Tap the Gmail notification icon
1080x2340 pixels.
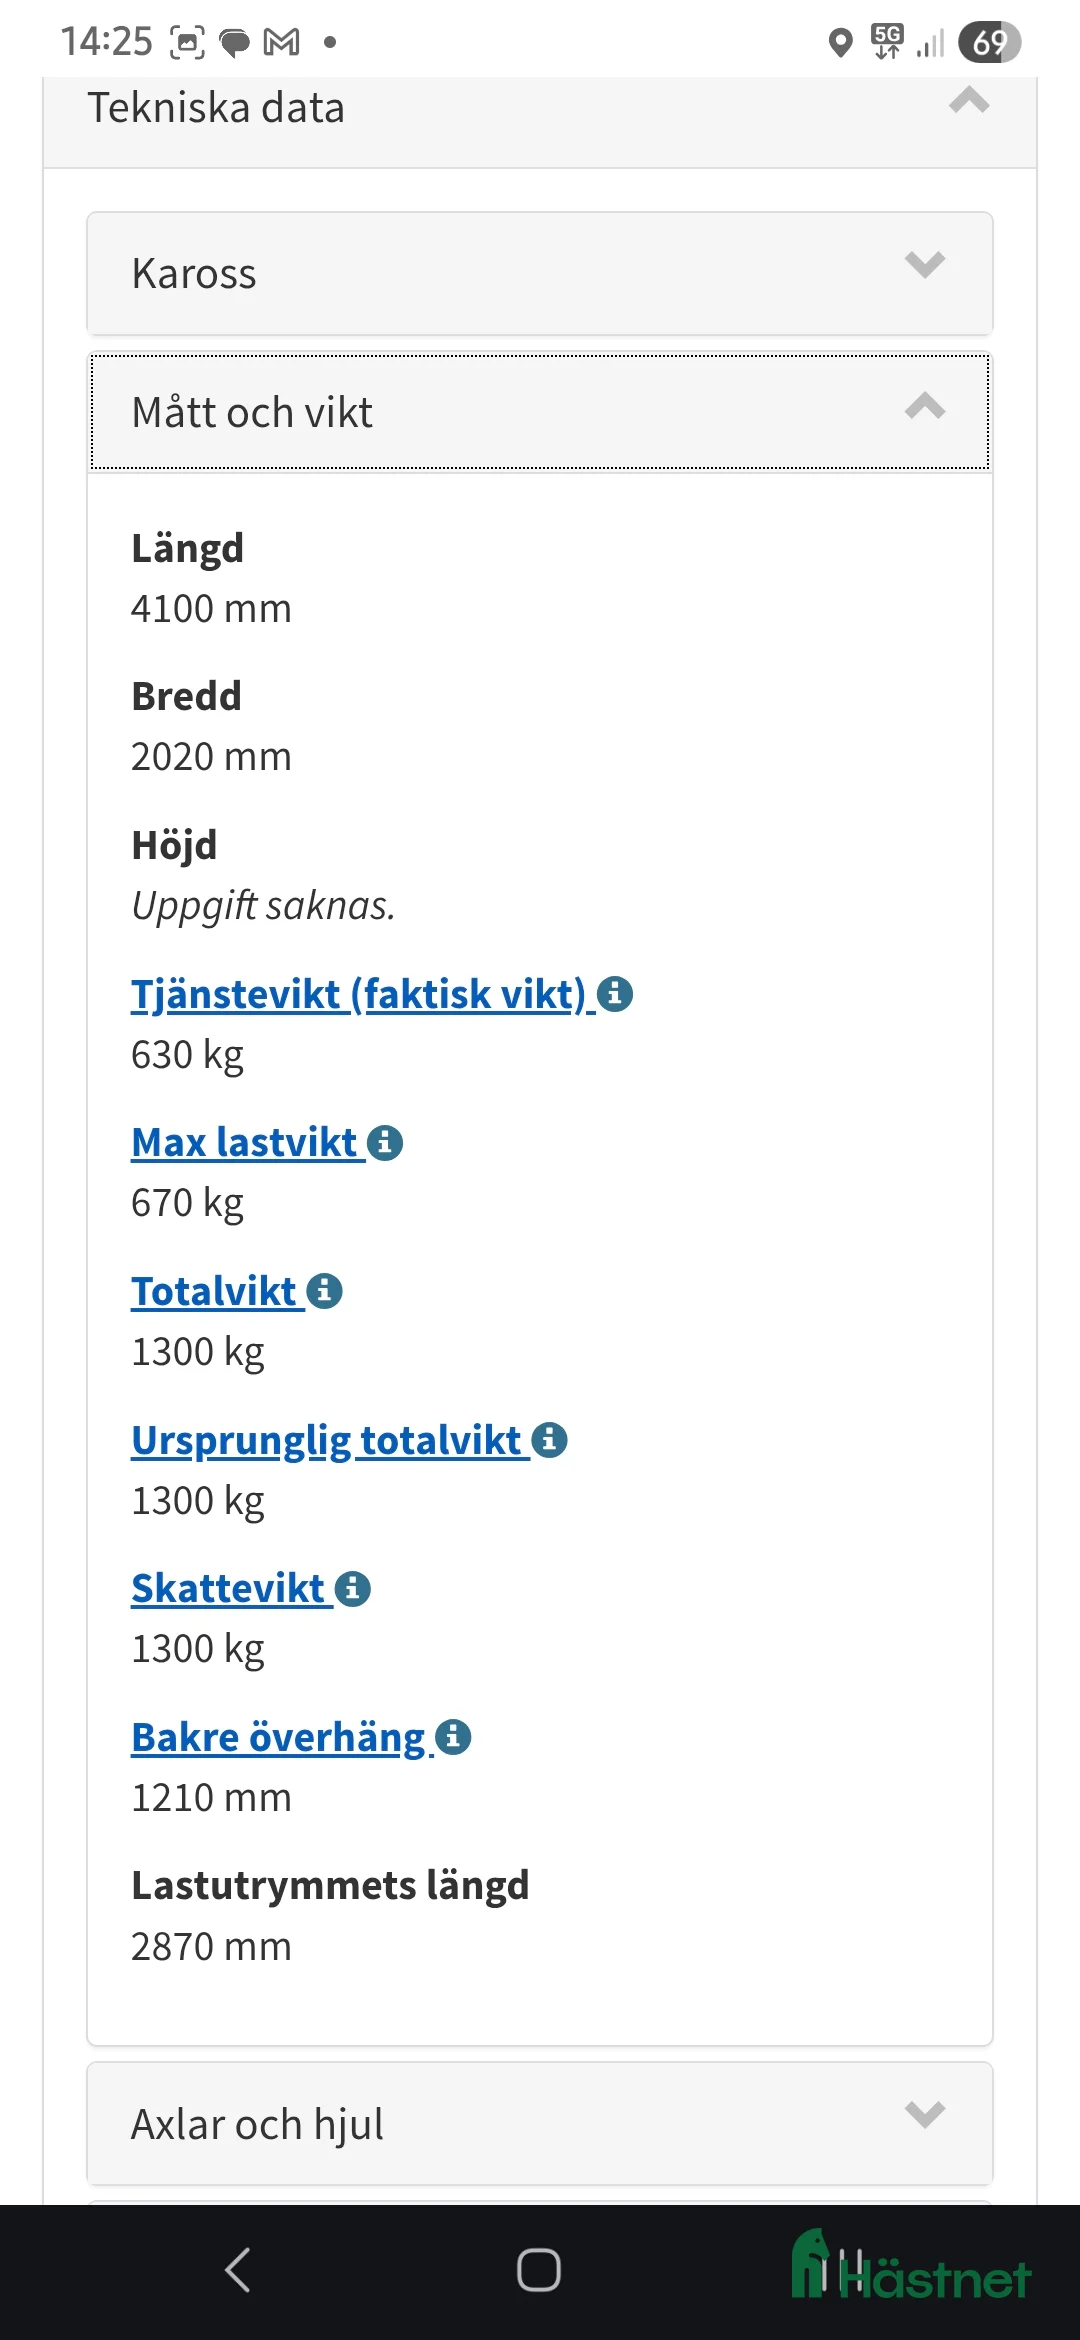[283, 42]
